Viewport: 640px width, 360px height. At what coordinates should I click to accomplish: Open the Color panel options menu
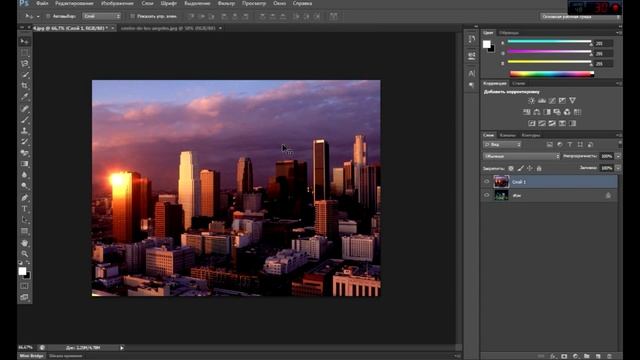(619, 33)
